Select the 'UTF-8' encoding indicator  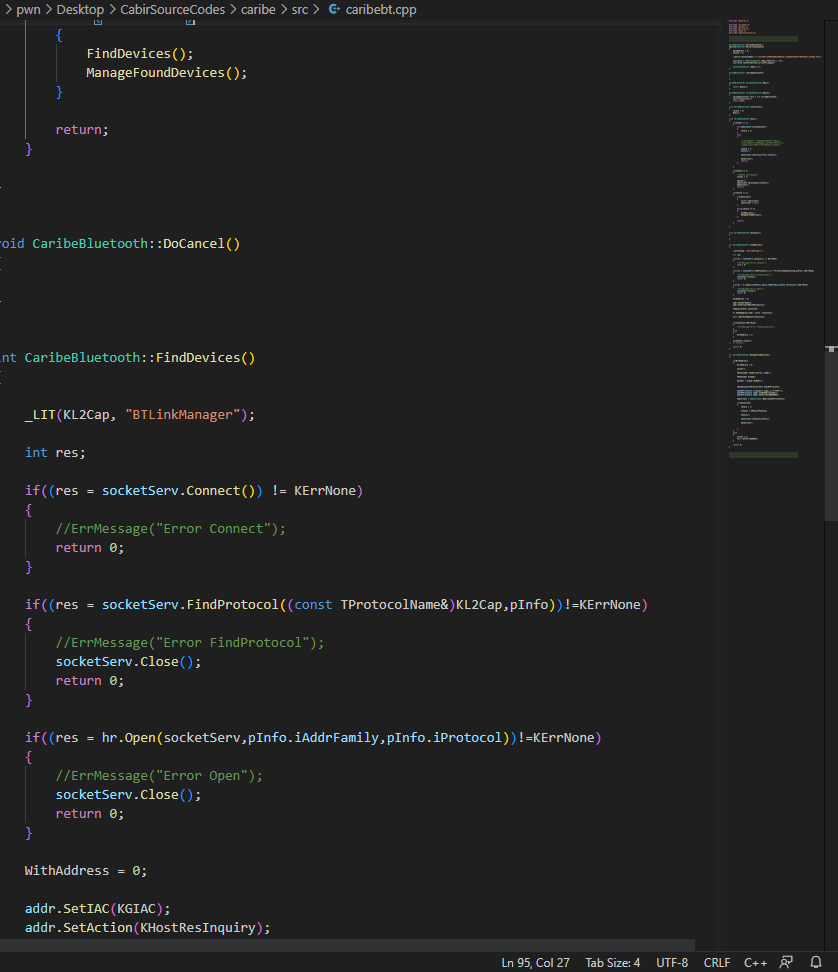pyautogui.click(x=672, y=962)
